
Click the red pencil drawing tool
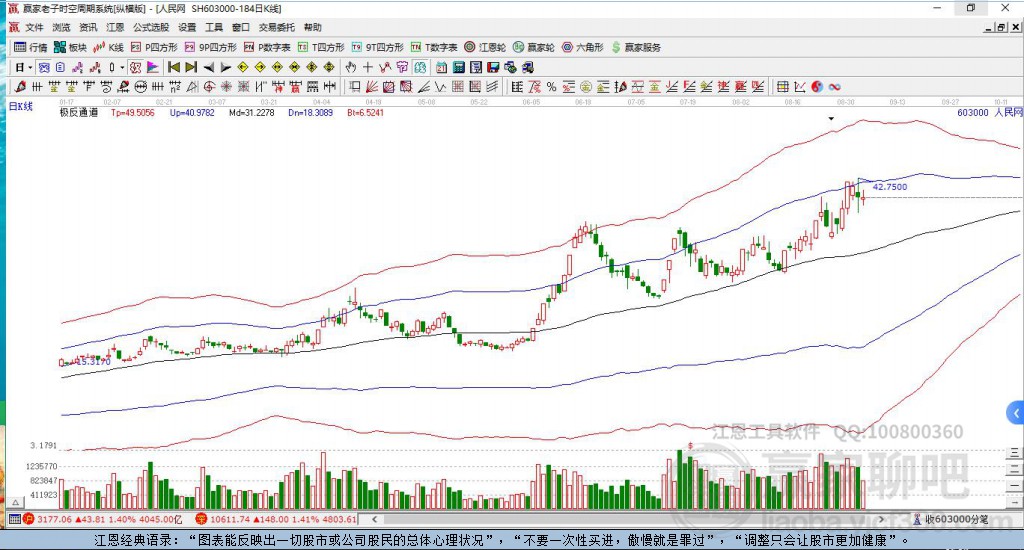tap(20, 86)
